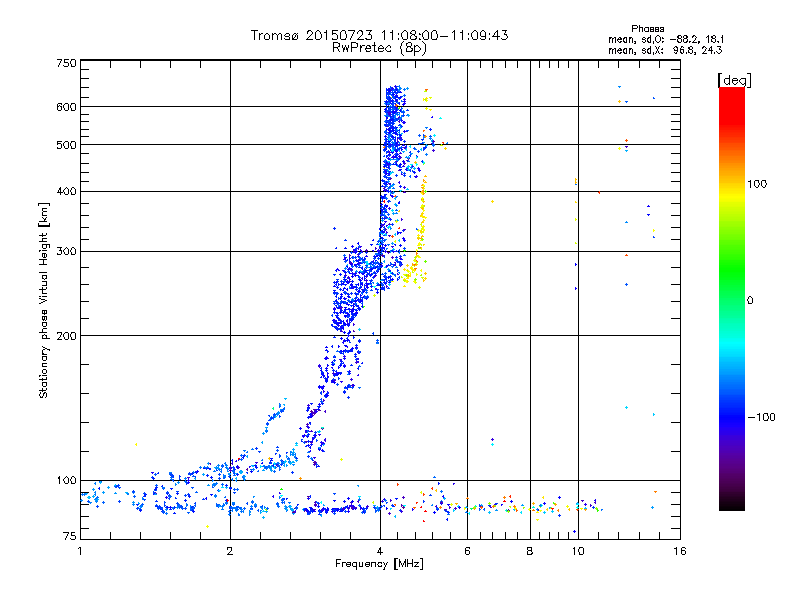Click the 'mean, sd,X: 96.8, 24.3' line
The height and width of the screenshot is (600, 800).
665,50
